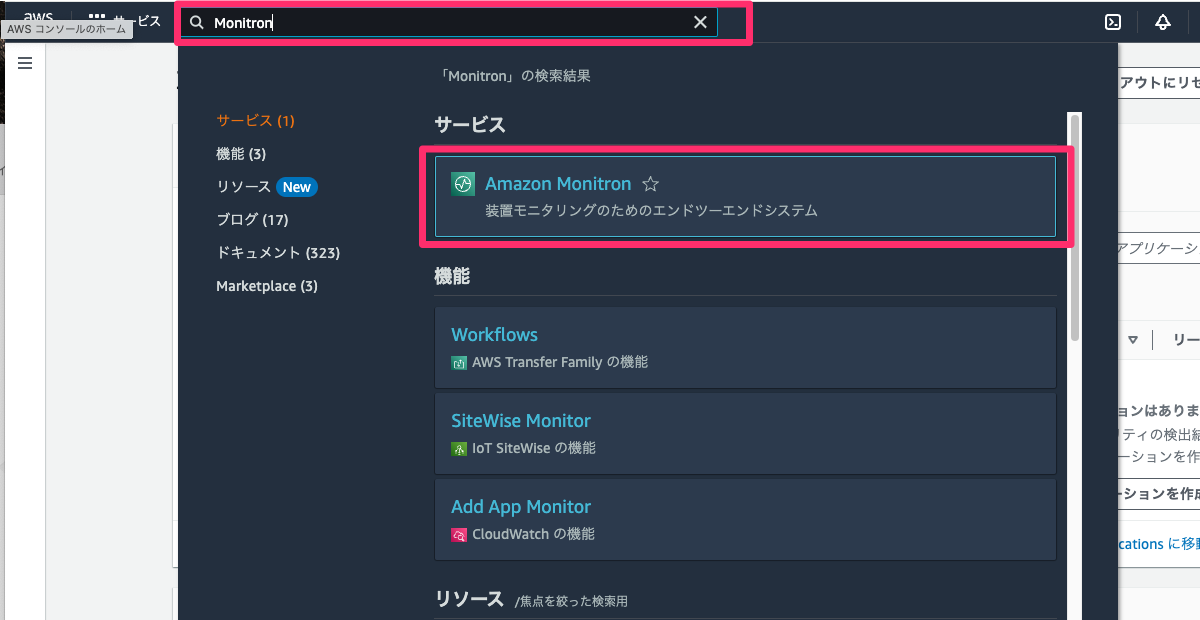Click the 装置モニタリング description text

pos(651,211)
